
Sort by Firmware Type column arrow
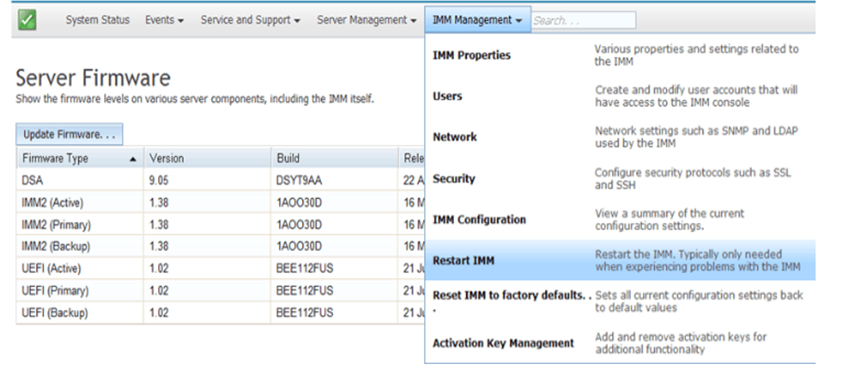click(133, 159)
